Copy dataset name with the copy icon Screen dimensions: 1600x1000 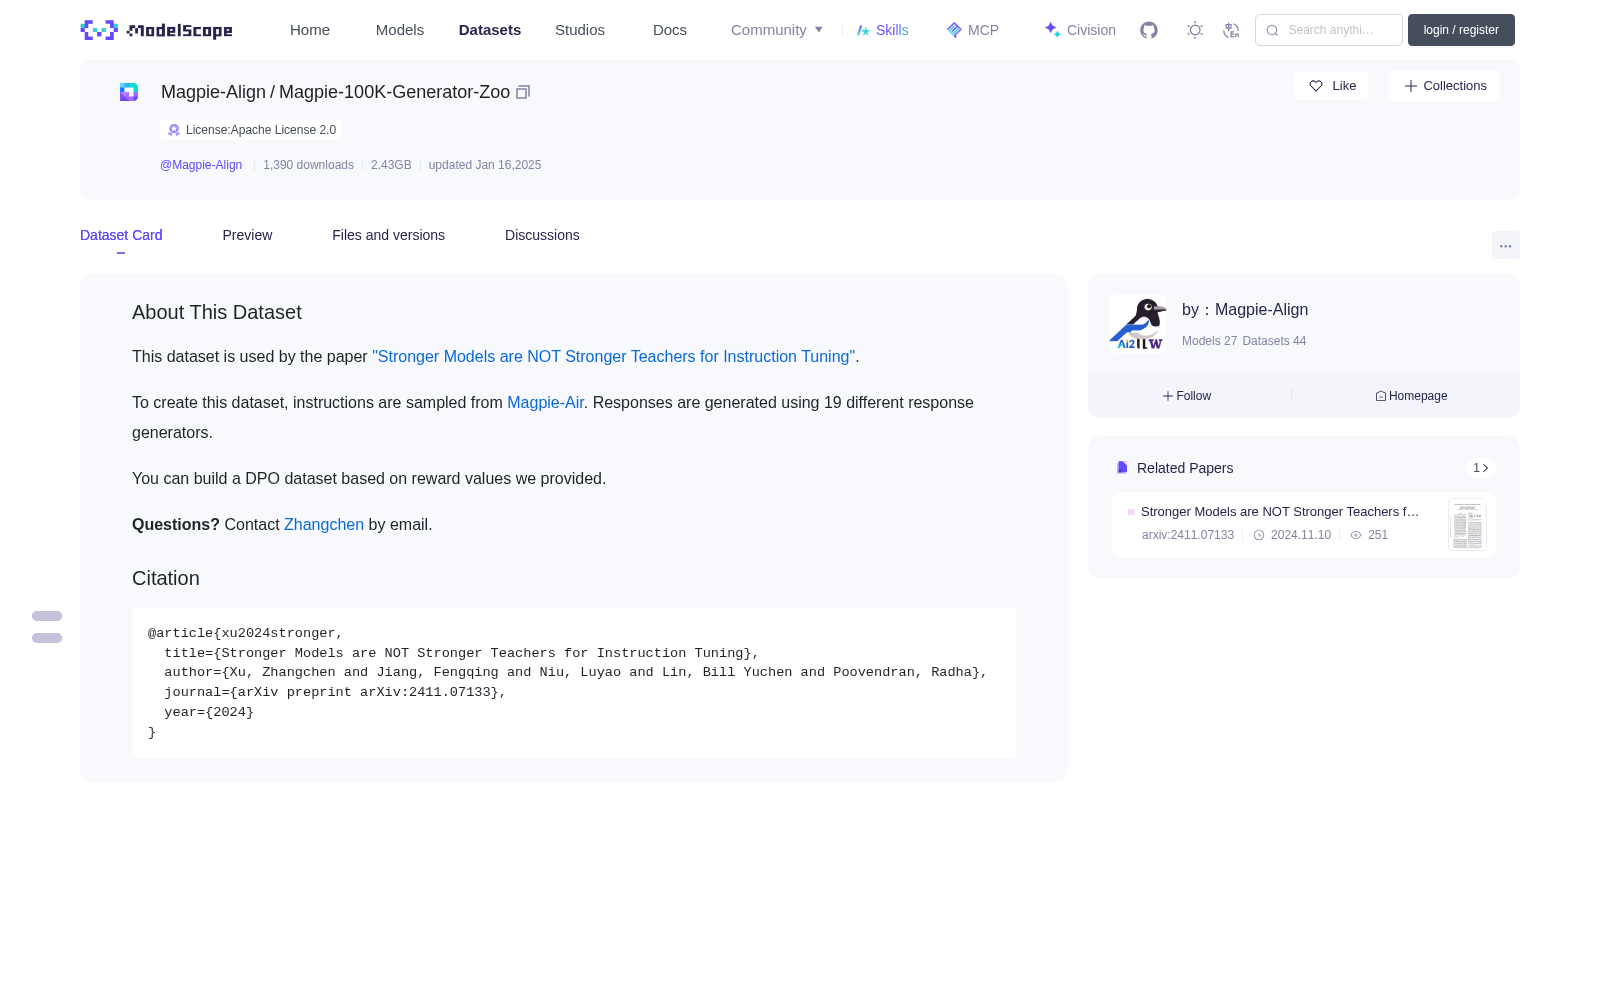pyautogui.click(x=523, y=92)
